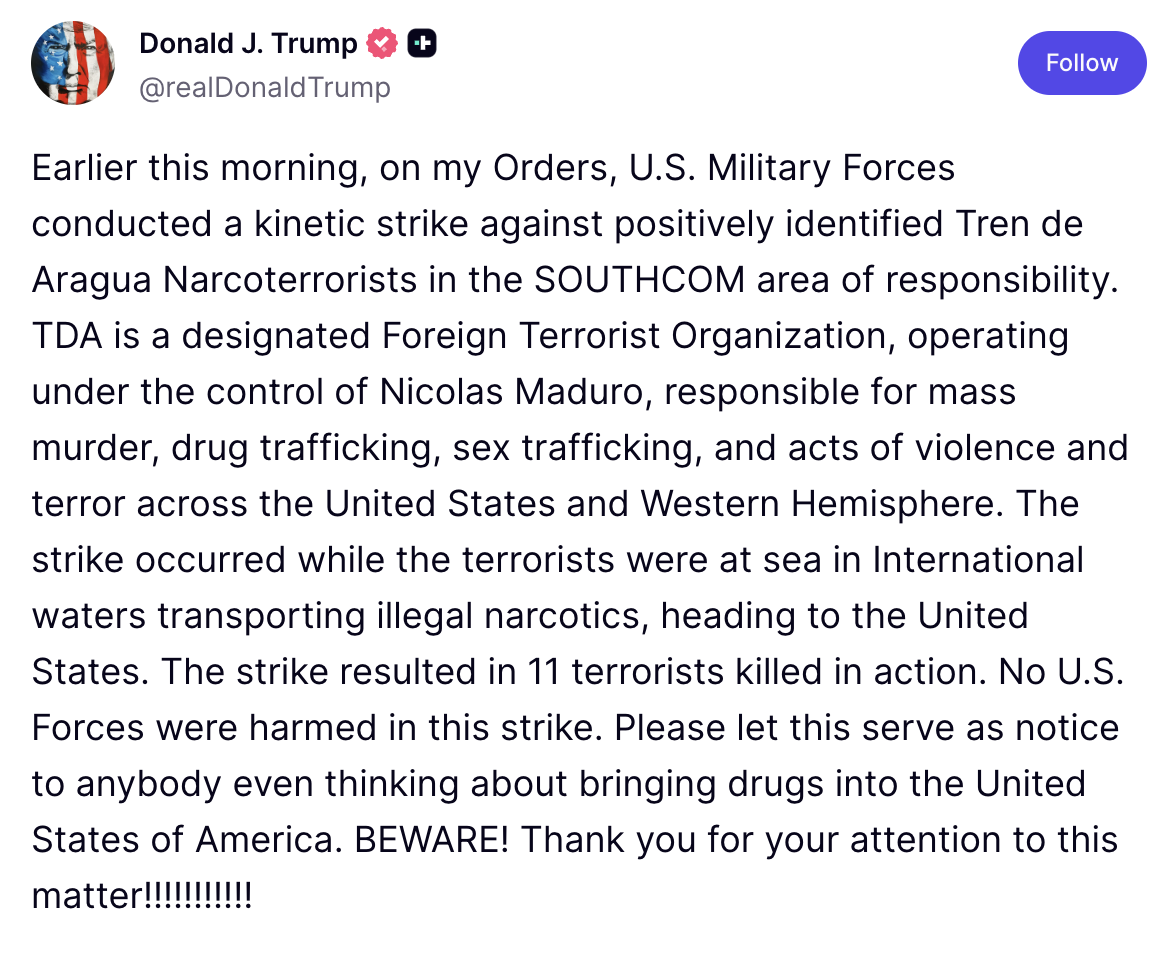Click the Donald J. Trump display name
1168x954 pixels.
tap(248, 43)
